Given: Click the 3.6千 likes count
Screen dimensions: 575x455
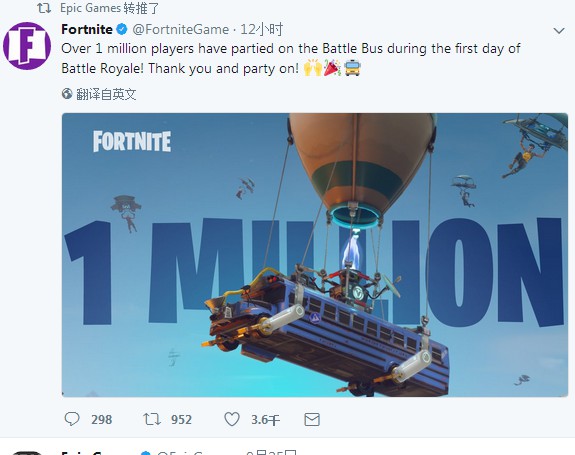Looking at the screenshot, I should coord(265,419).
